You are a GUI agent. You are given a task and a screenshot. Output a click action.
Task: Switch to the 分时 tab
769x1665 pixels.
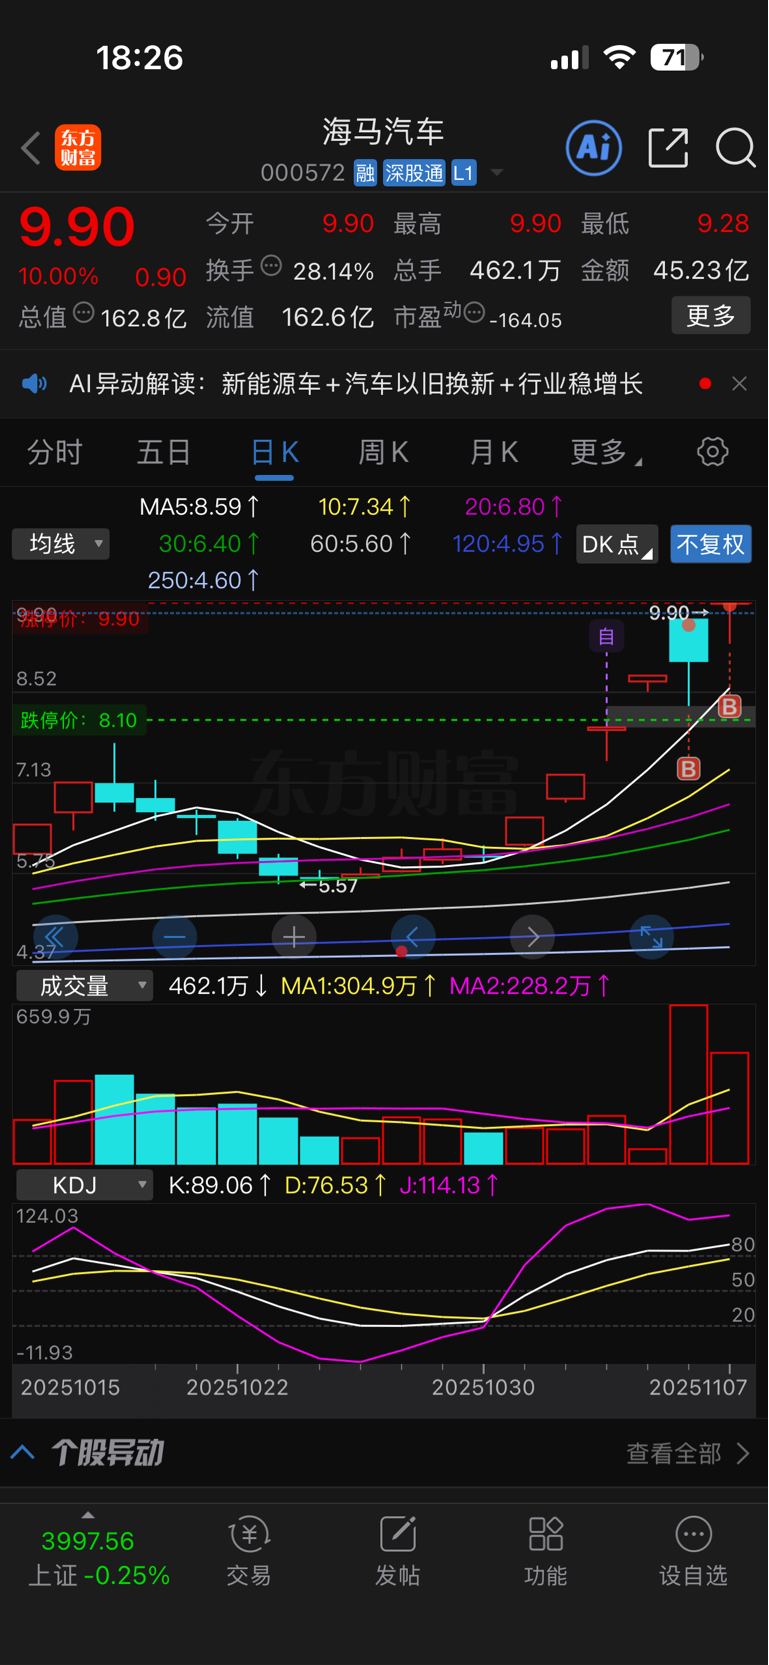tap(54, 453)
